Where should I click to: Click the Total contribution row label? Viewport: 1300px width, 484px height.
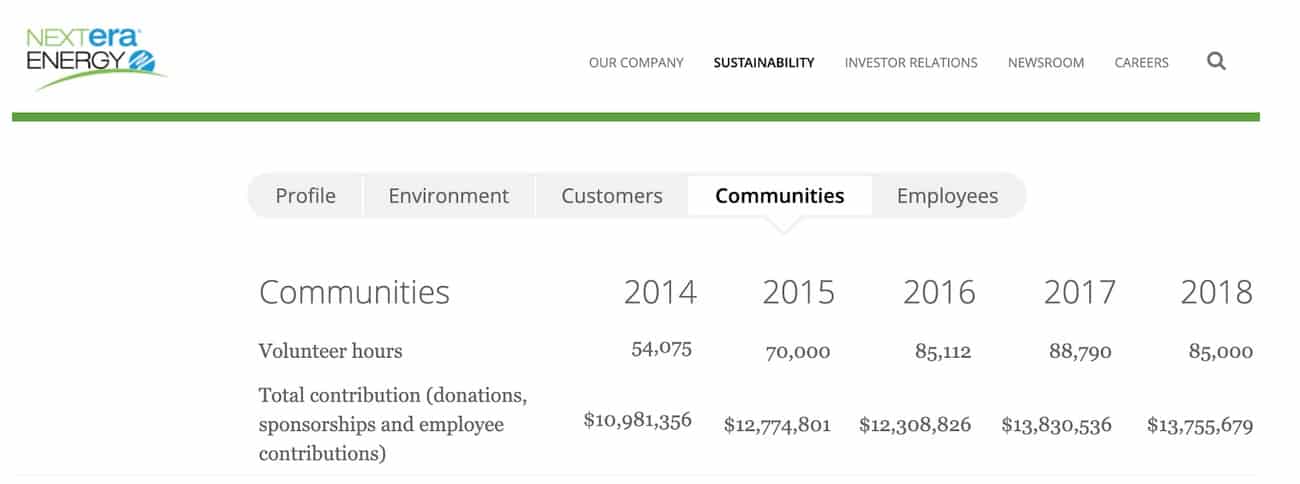(392, 424)
